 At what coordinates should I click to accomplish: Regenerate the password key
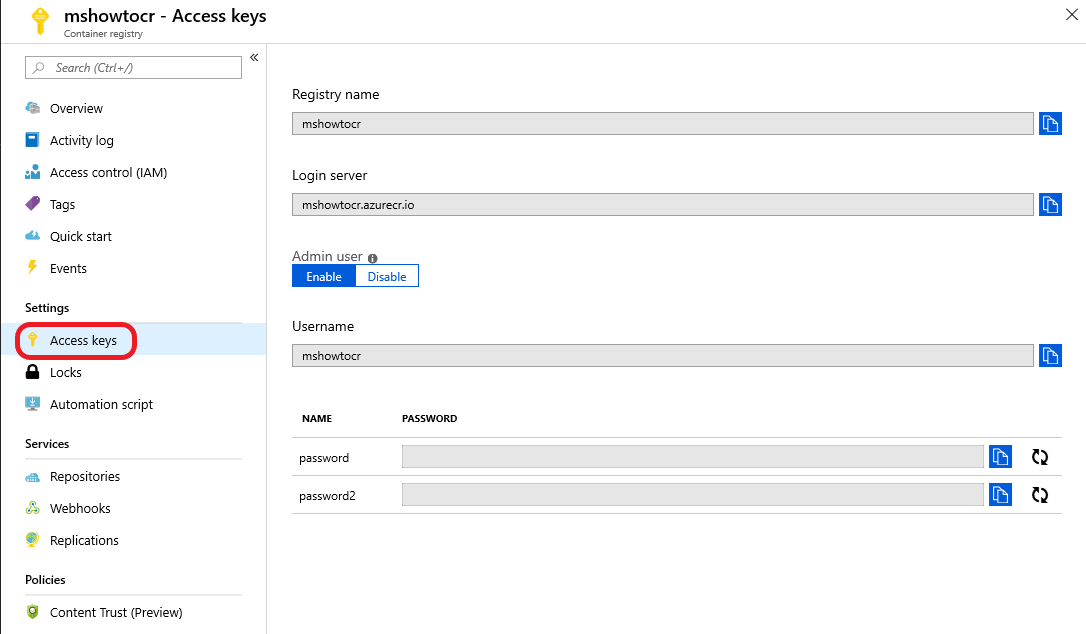pos(1040,457)
